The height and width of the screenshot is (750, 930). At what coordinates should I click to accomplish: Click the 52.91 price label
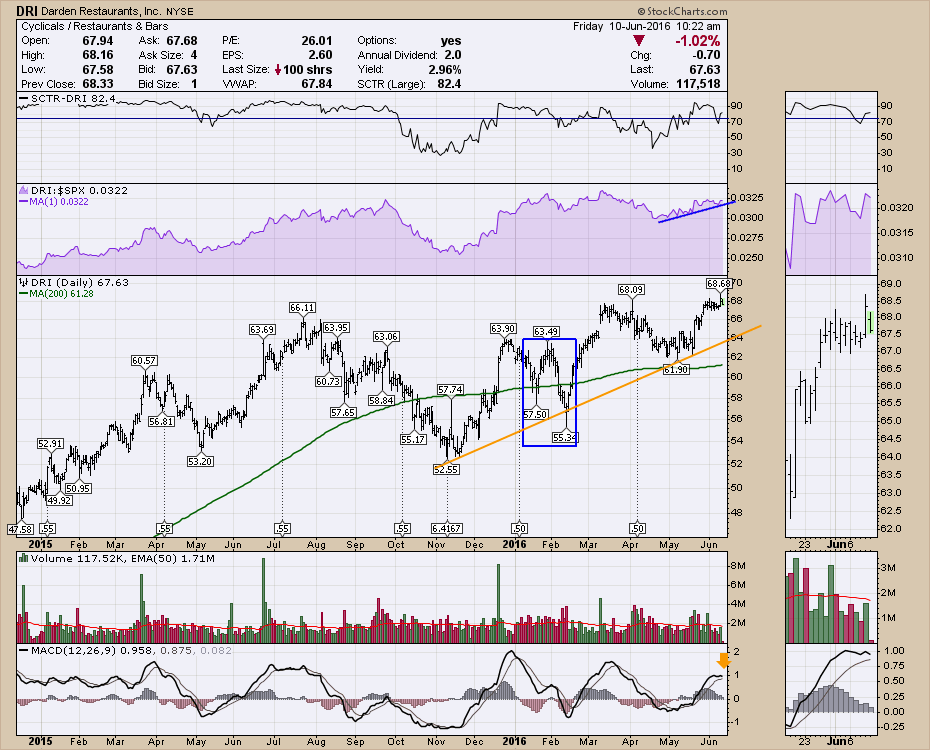pyautogui.click(x=50, y=443)
